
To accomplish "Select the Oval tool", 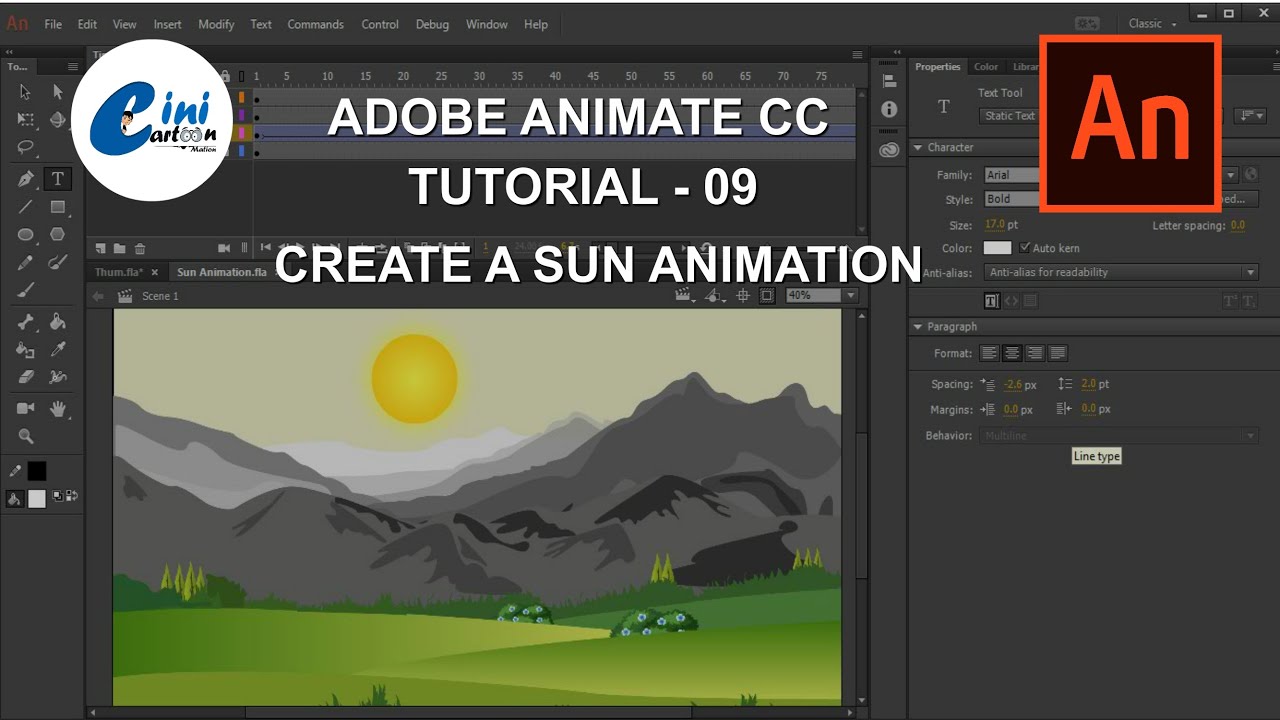I will pos(26,235).
